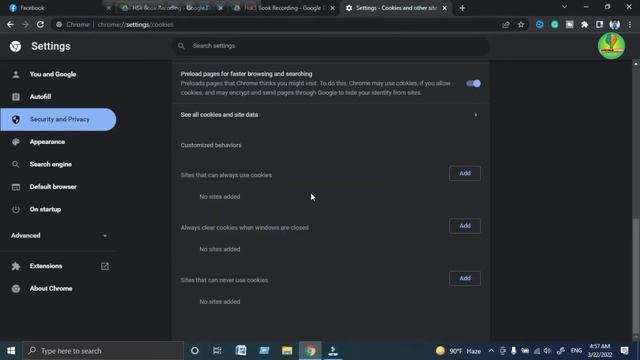Open the notification center icon

click(624, 351)
